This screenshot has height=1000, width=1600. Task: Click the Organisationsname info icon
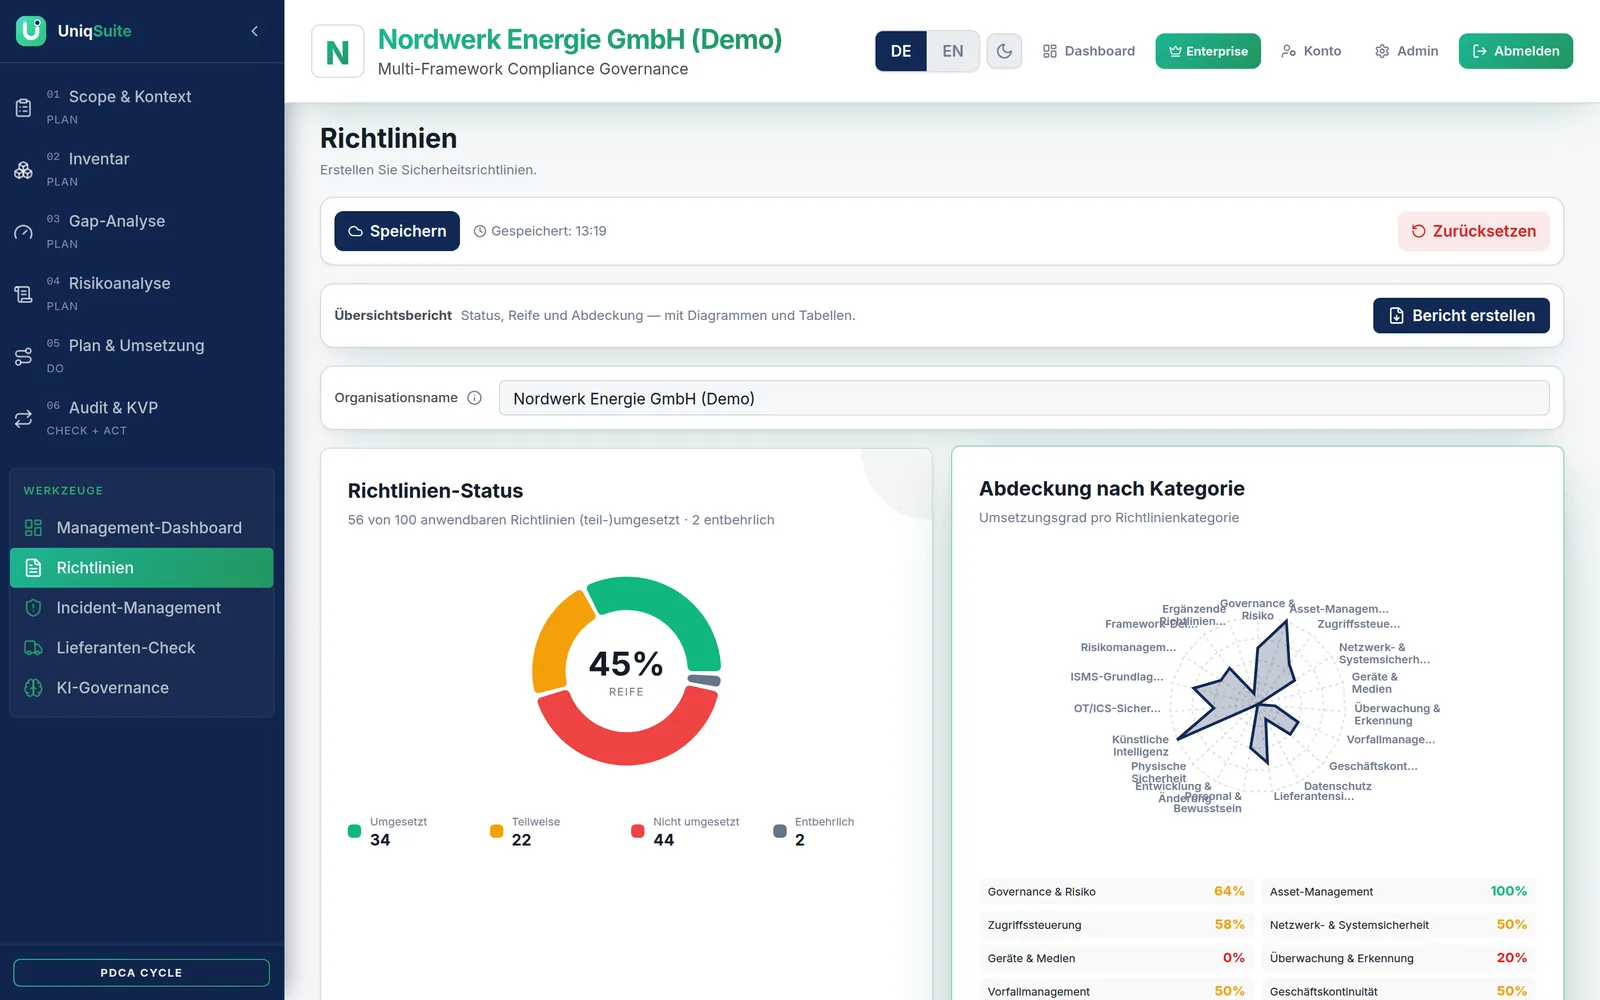tap(475, 398)
